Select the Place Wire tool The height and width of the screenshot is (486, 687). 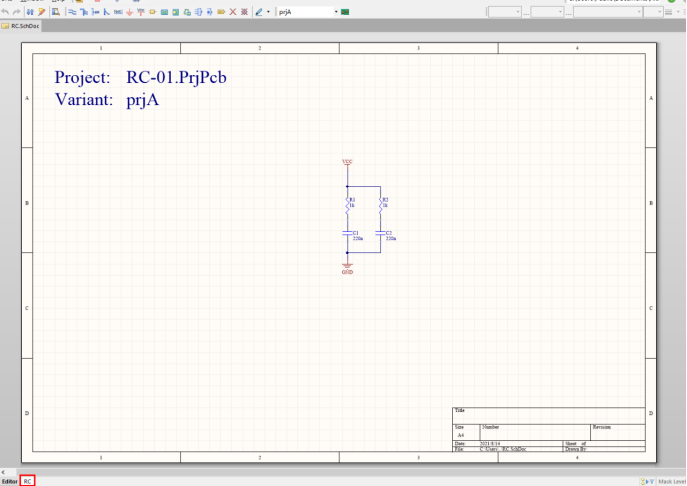(72, 12)
